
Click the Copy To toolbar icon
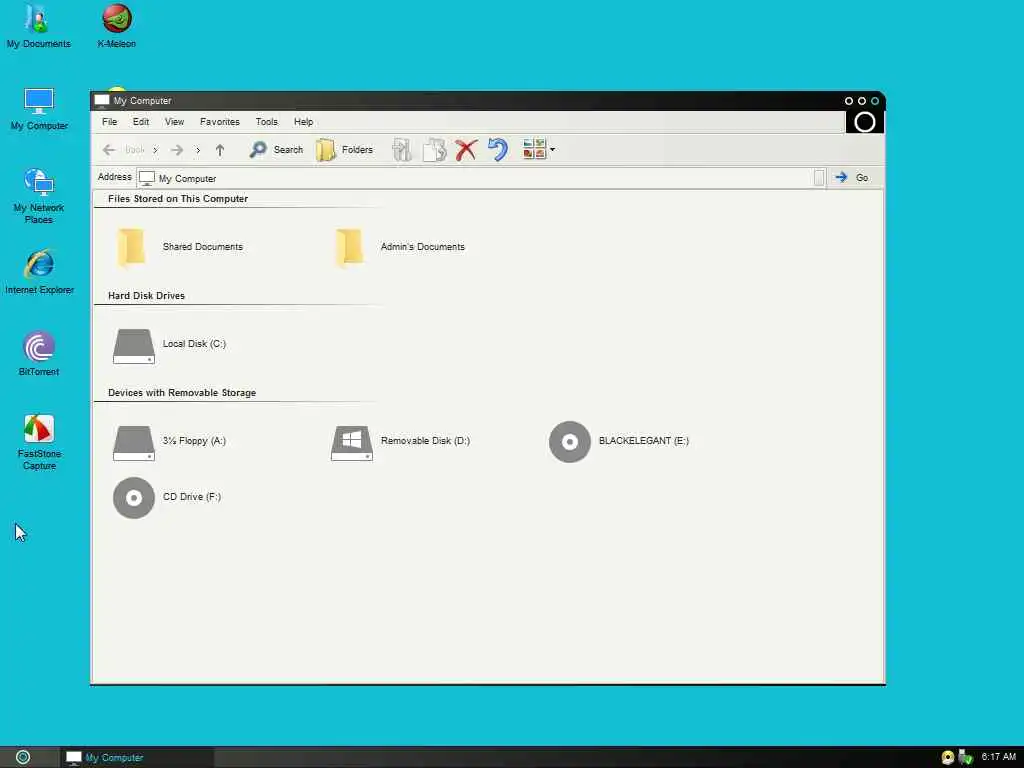(x=434, y=150)
